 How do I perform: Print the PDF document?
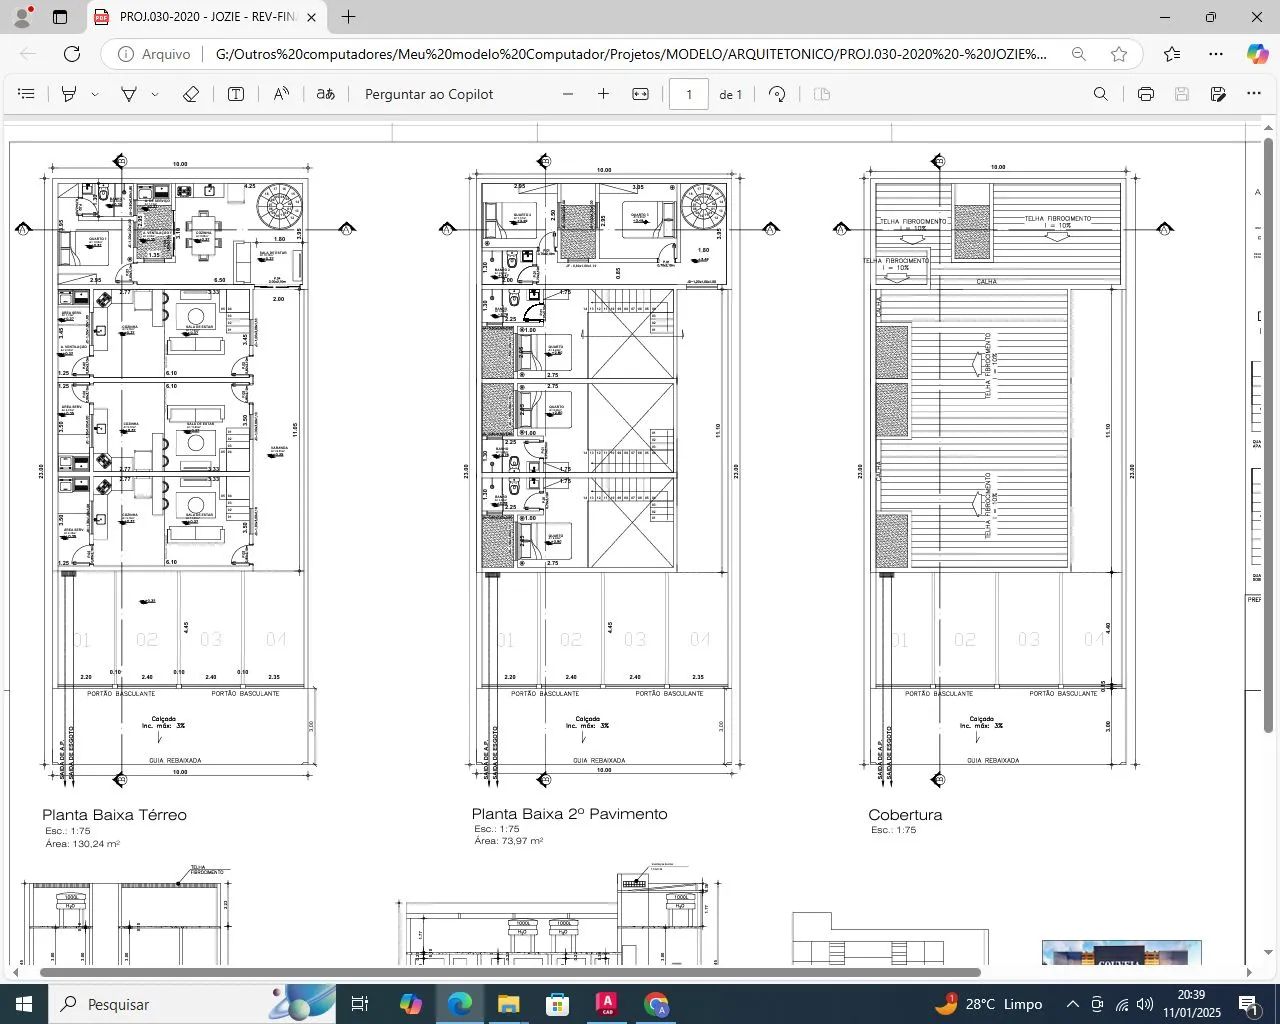pyautogui.click(x=1146, y=94)
